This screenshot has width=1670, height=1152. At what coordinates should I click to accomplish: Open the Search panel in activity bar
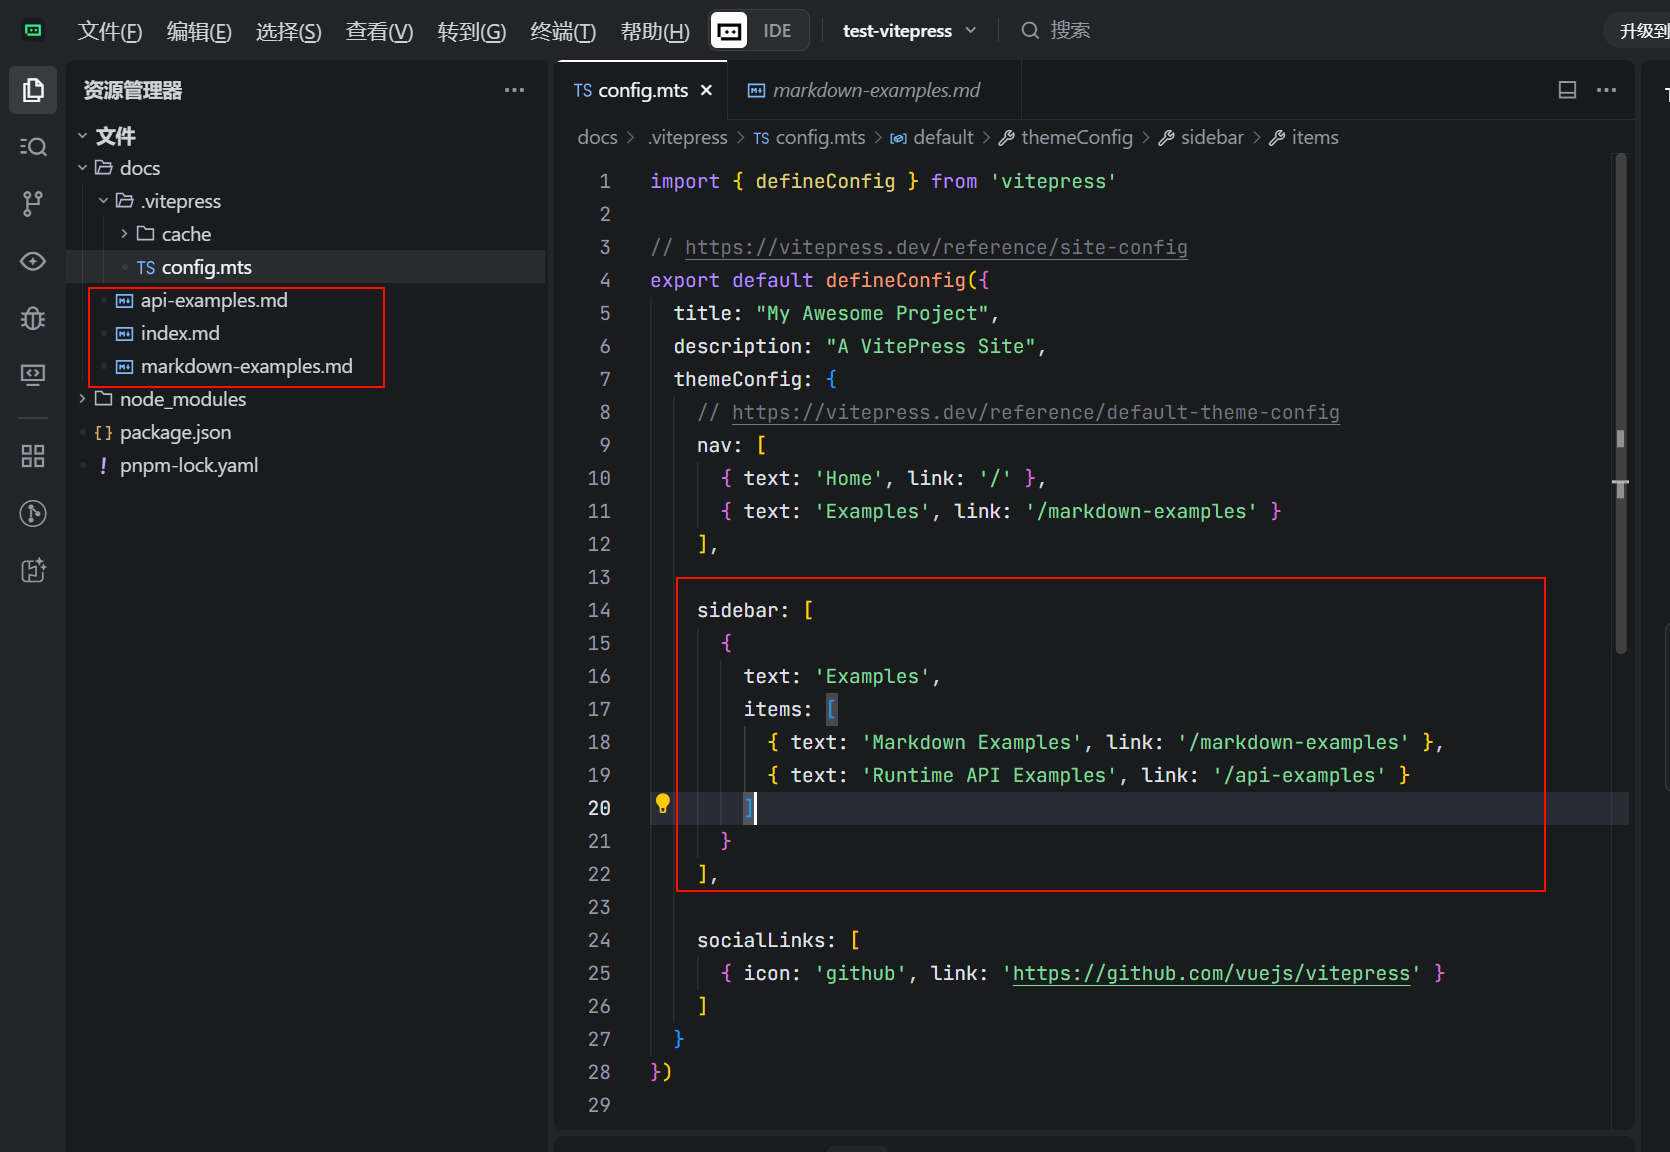tap(33, 147)
